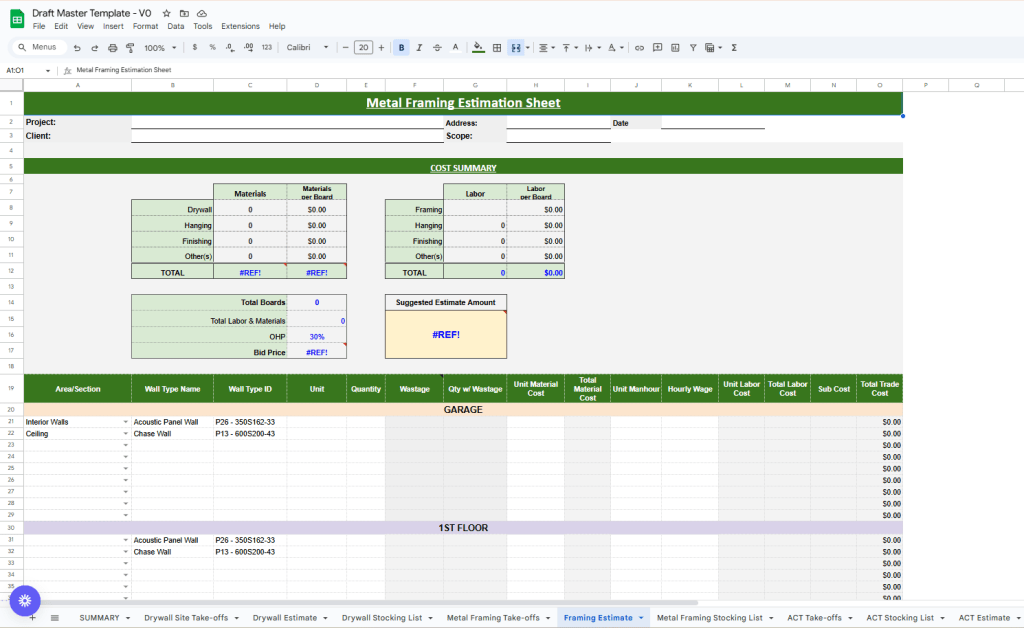The height and width of the screenshot is (628, 1024).
Task: Expand the Interior Walls cell dropdown
Action: coord(126,422)
